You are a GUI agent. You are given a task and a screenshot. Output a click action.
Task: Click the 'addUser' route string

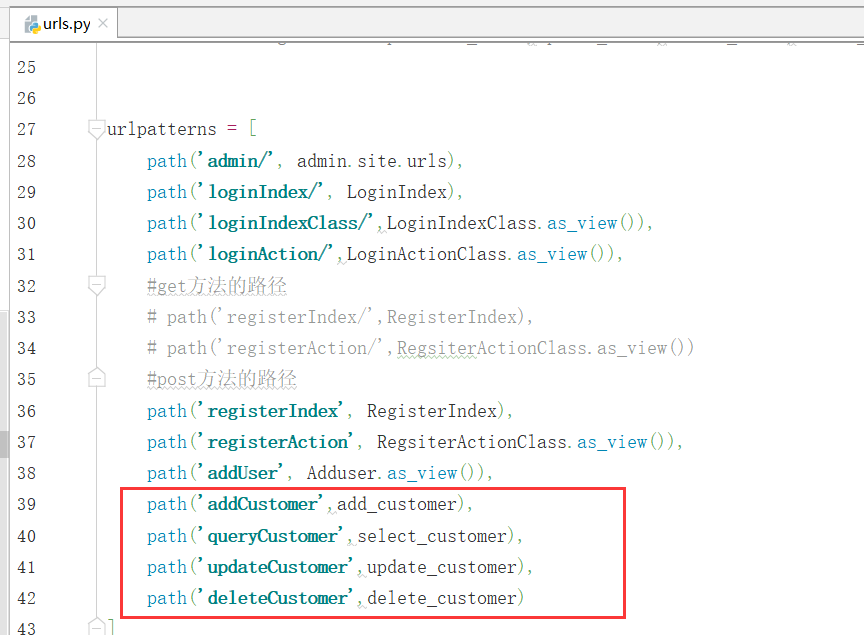pyautogui.click(x=242, y=473)
